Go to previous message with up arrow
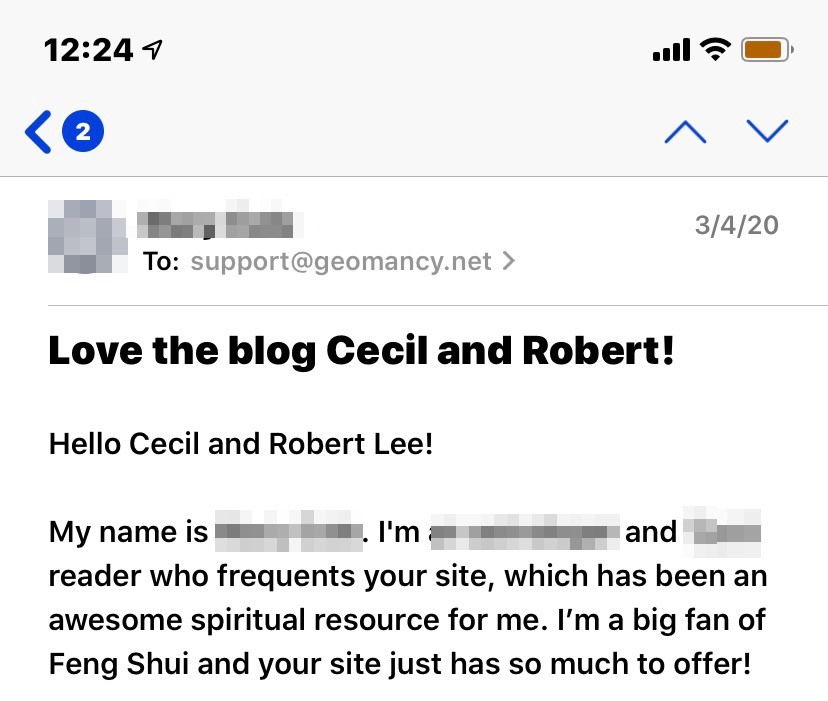This screenshot has height=701, width=828. [x=685, y=132]
